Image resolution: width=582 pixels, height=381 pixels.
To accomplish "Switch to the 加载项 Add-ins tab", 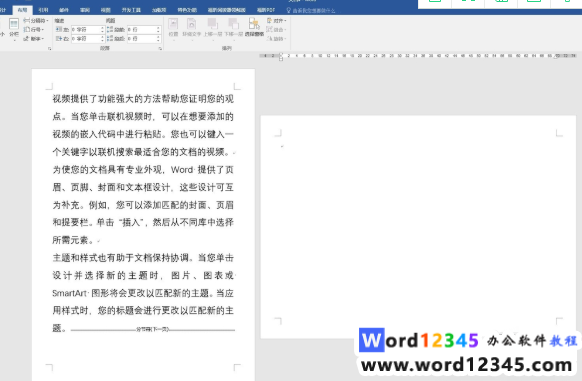I will 159,10.
